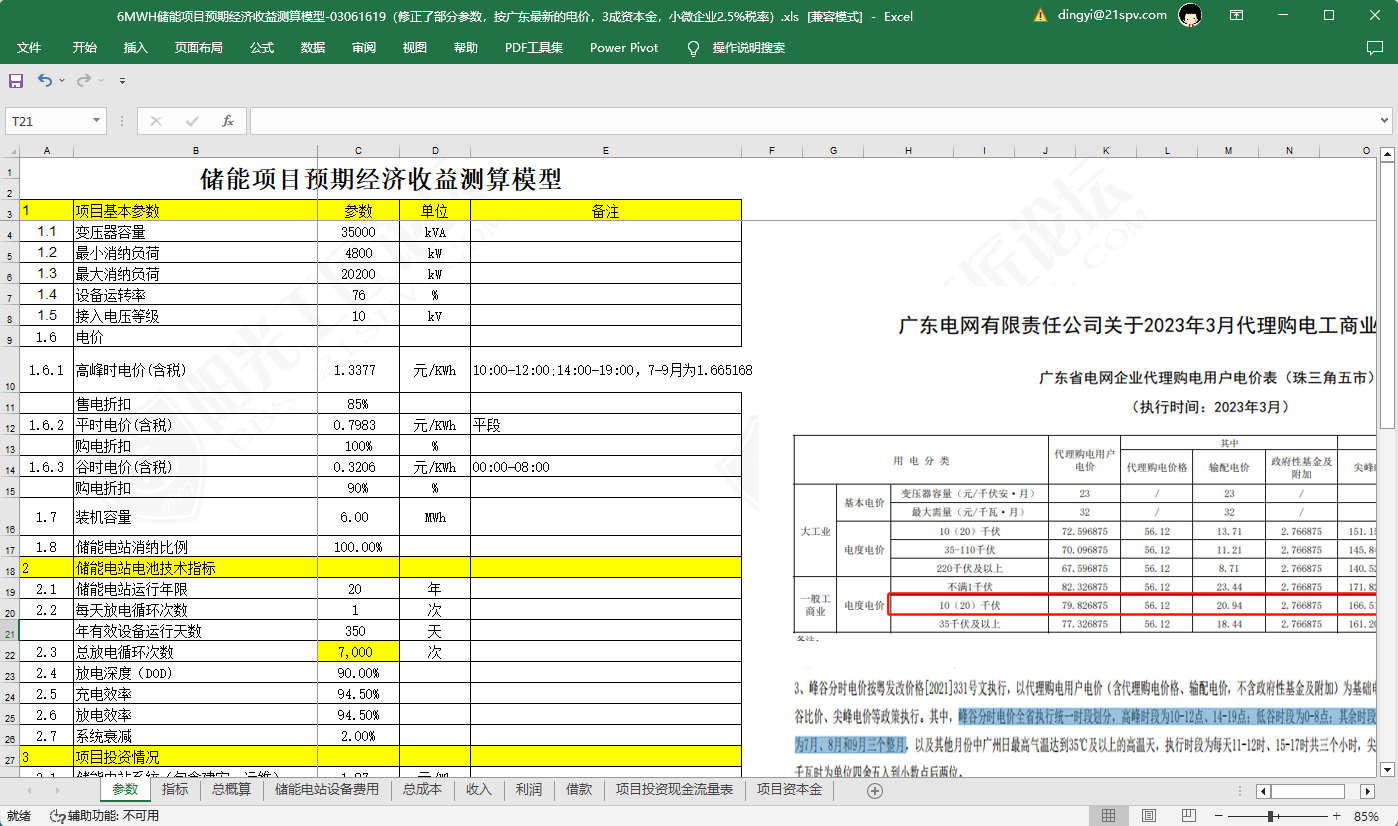This screenshot has width=1398, height=826.
Task: Add a new sheet with plus icon
Action: coord(875,790)
